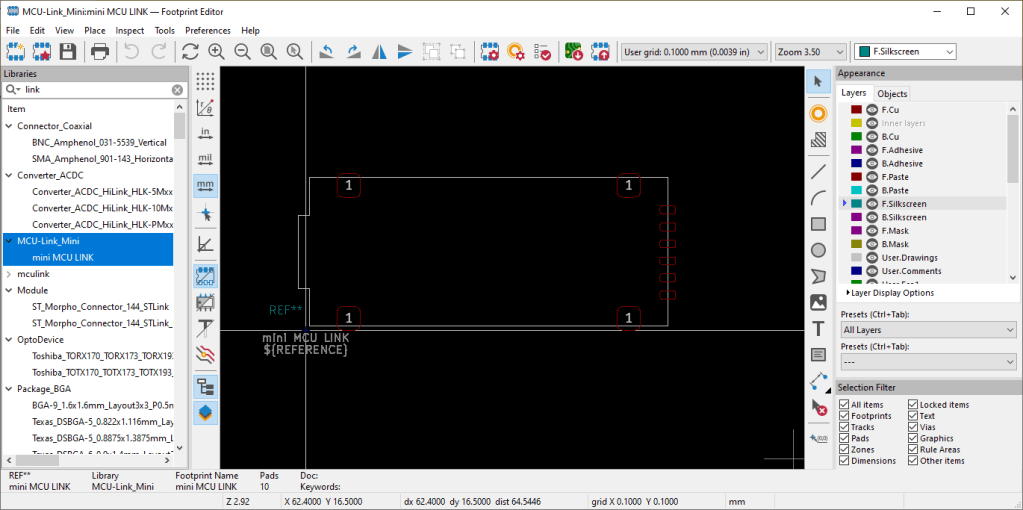Image resolution: width=1023 pixels, height=510 pixels.
Task: Switch to the Objects tab
Action: point(892,93)
